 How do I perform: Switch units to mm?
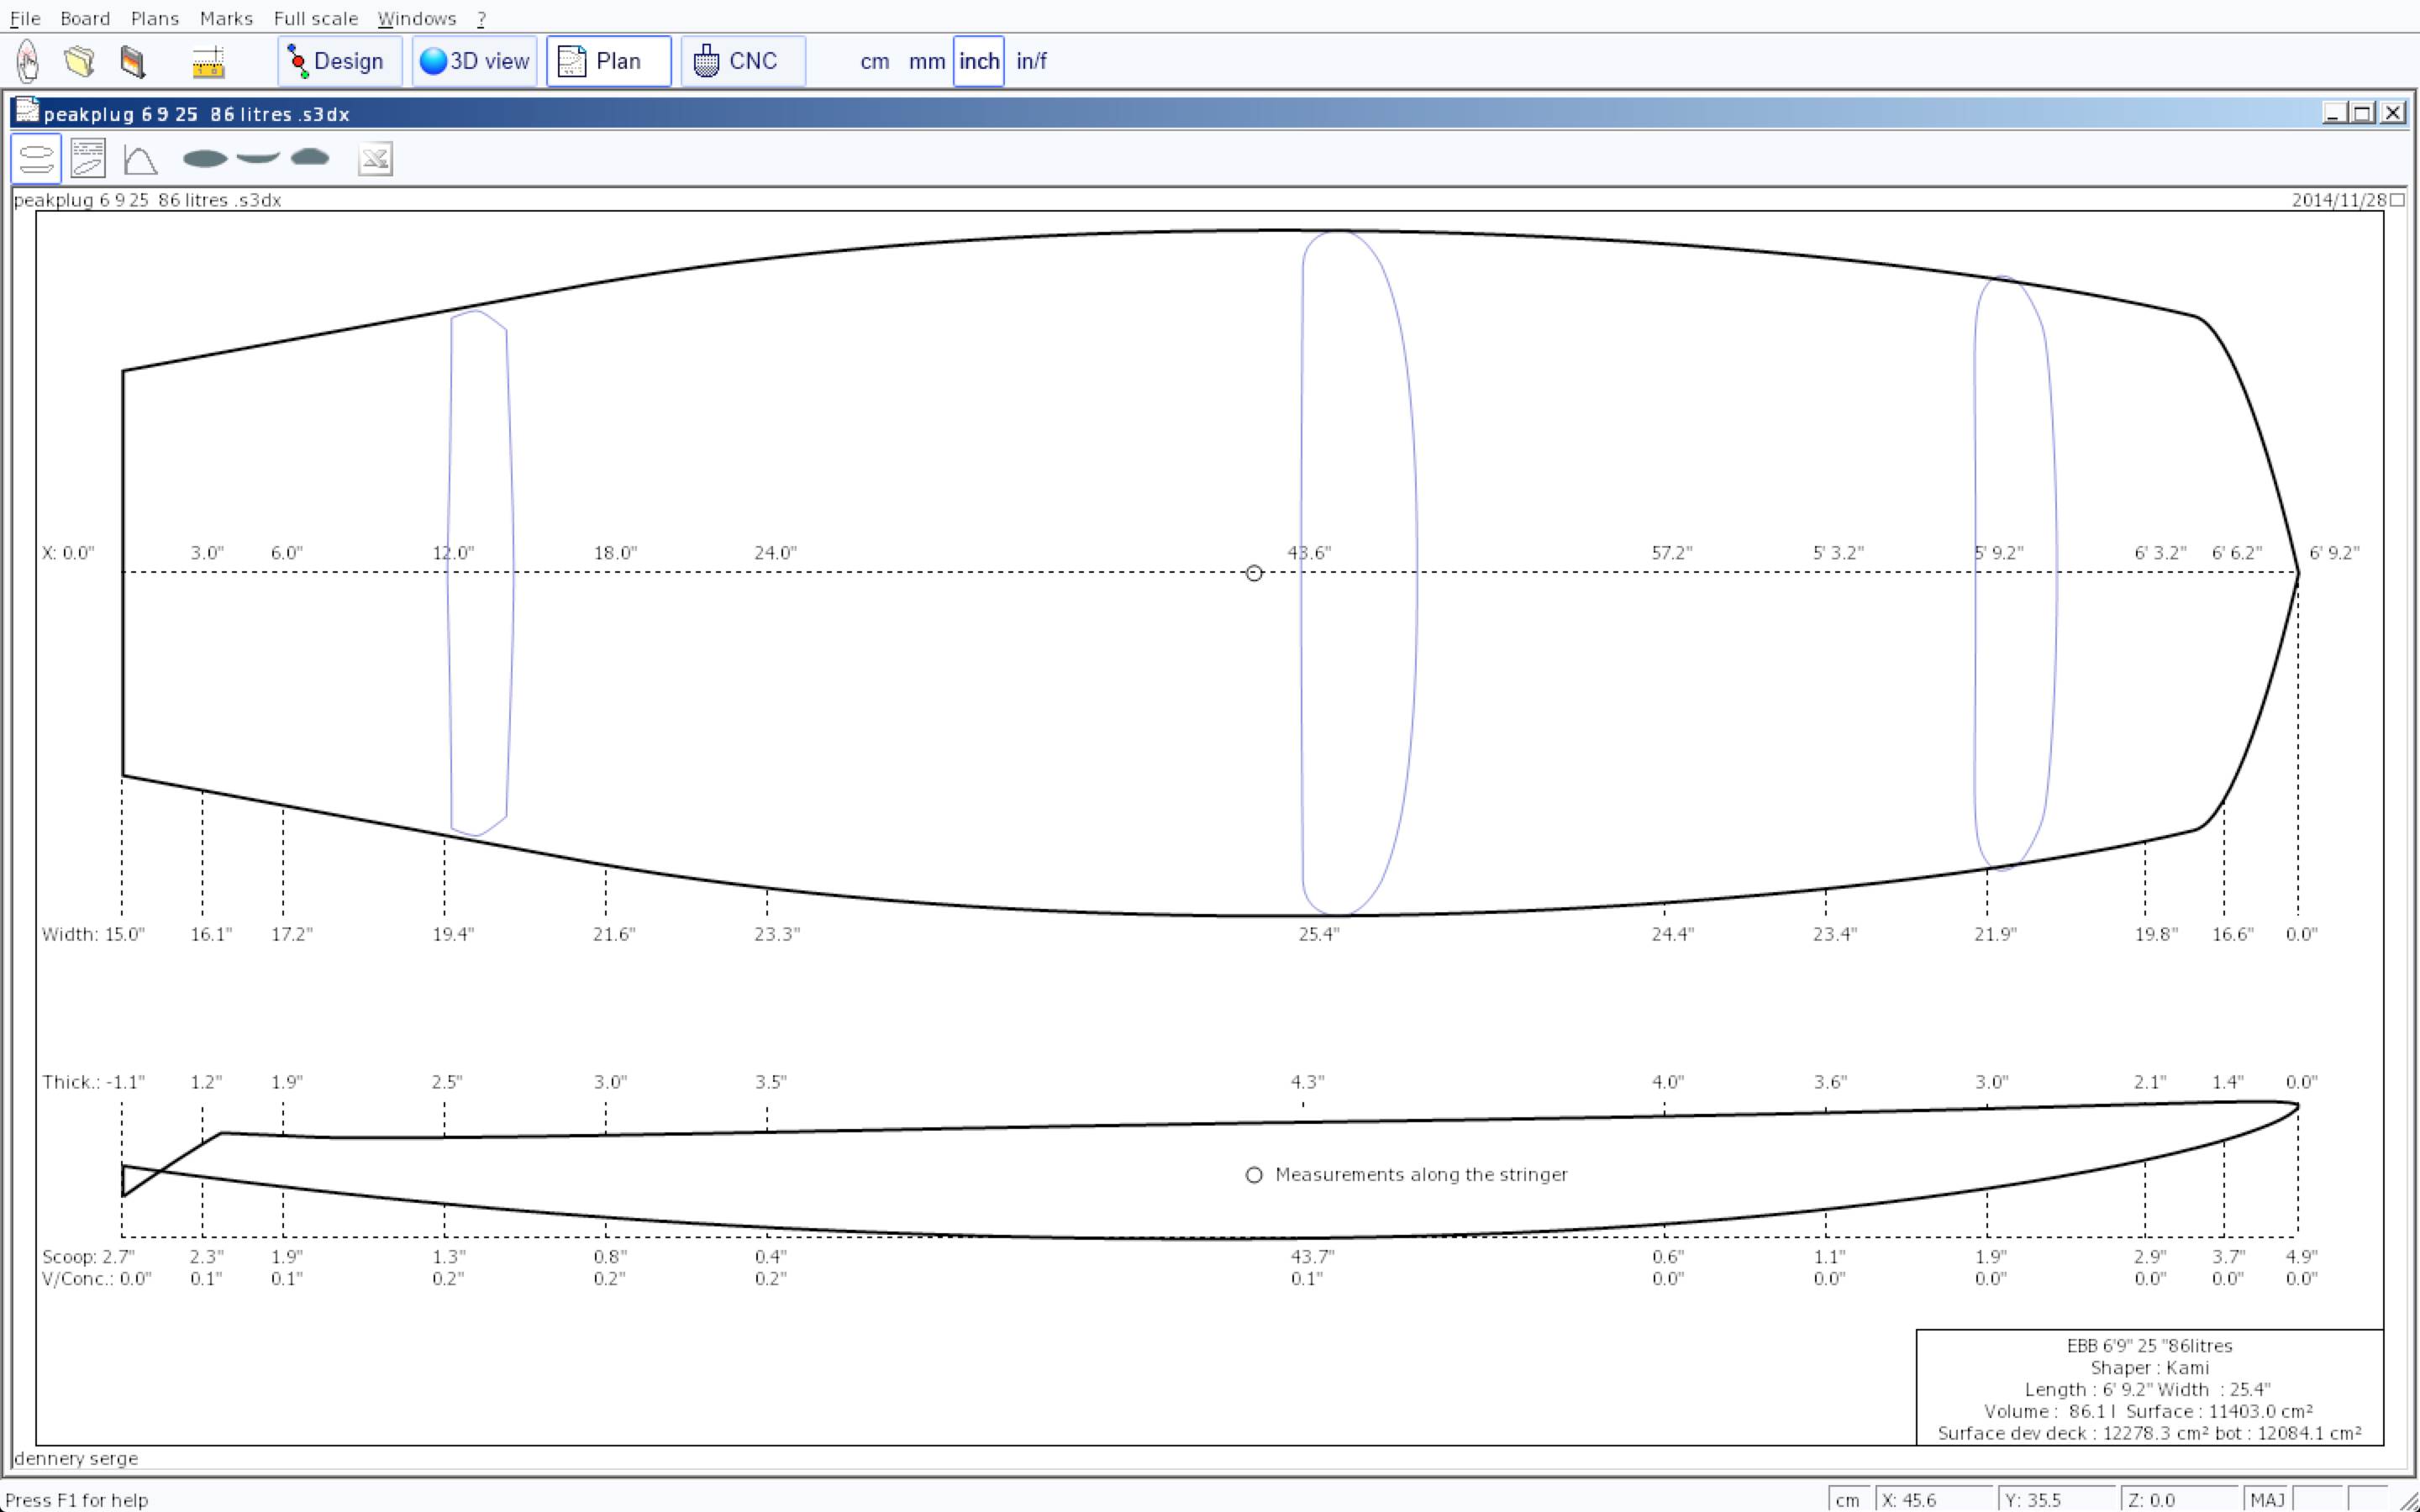[x=926, y=61]
